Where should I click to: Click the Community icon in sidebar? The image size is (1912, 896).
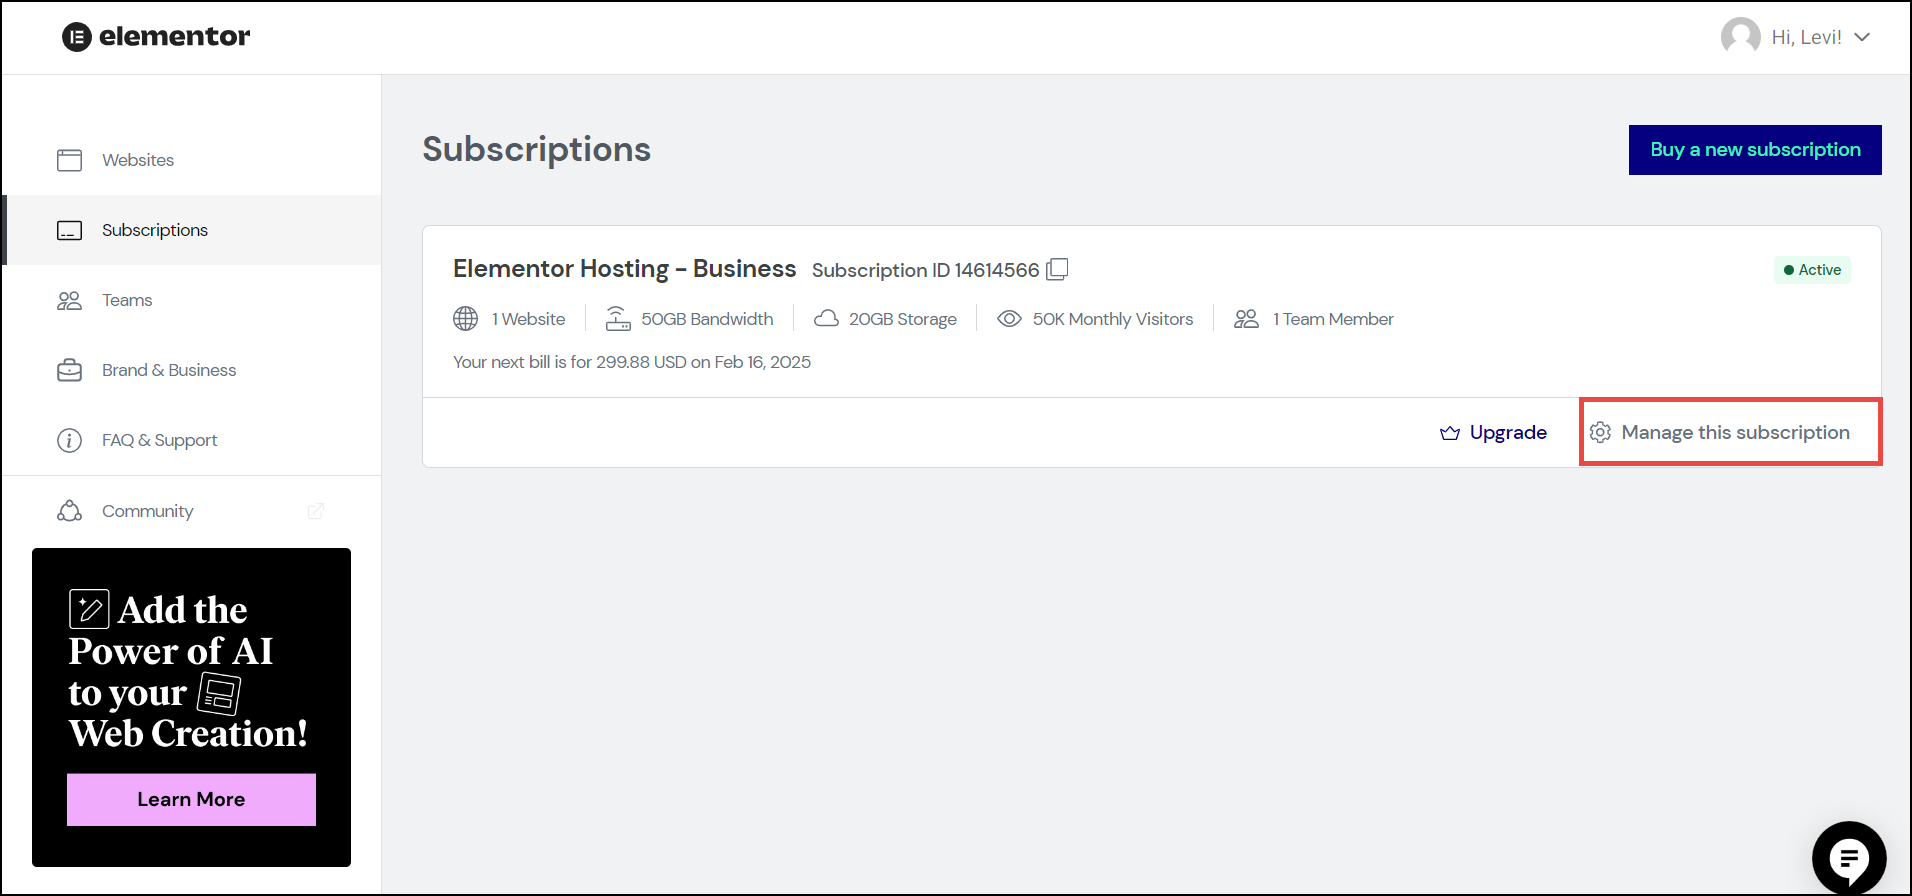pos(69,511)
